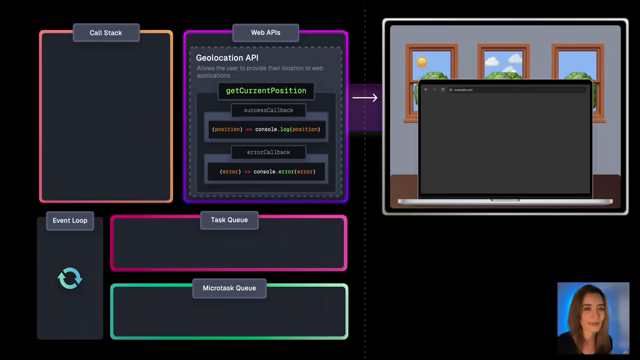The width and height of the screenshot is (640, 360).
Task: Select the Call Stack label
Action: point(106,33)
